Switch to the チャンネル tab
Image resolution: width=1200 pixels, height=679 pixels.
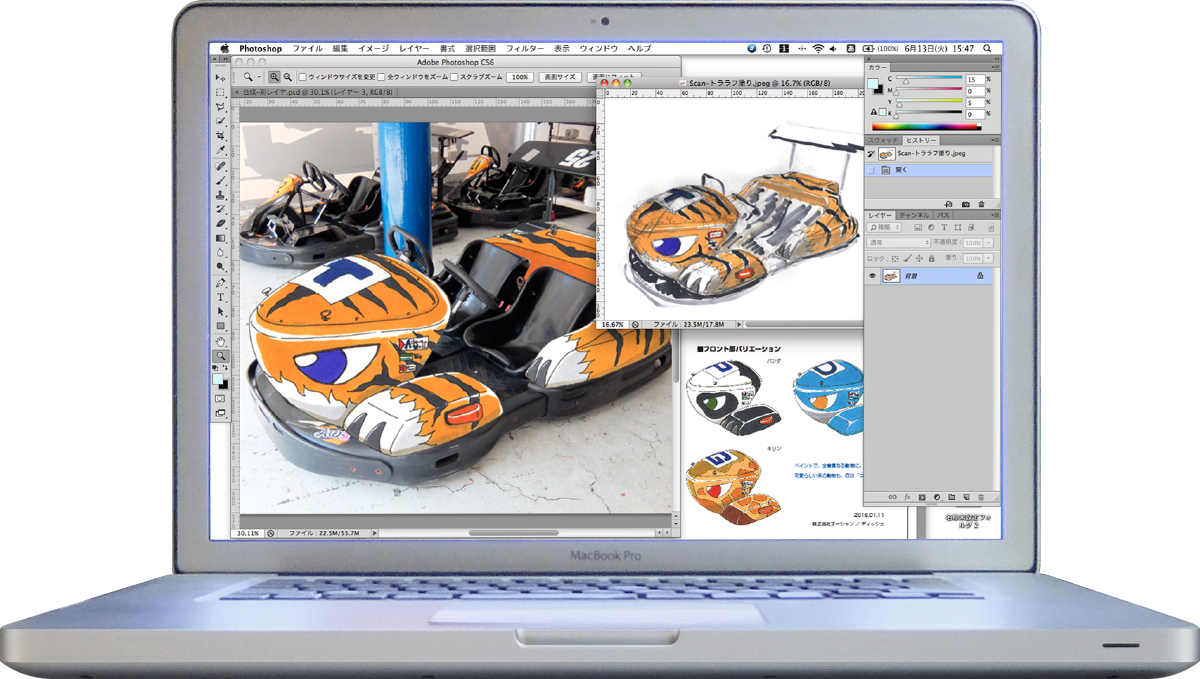914,215
